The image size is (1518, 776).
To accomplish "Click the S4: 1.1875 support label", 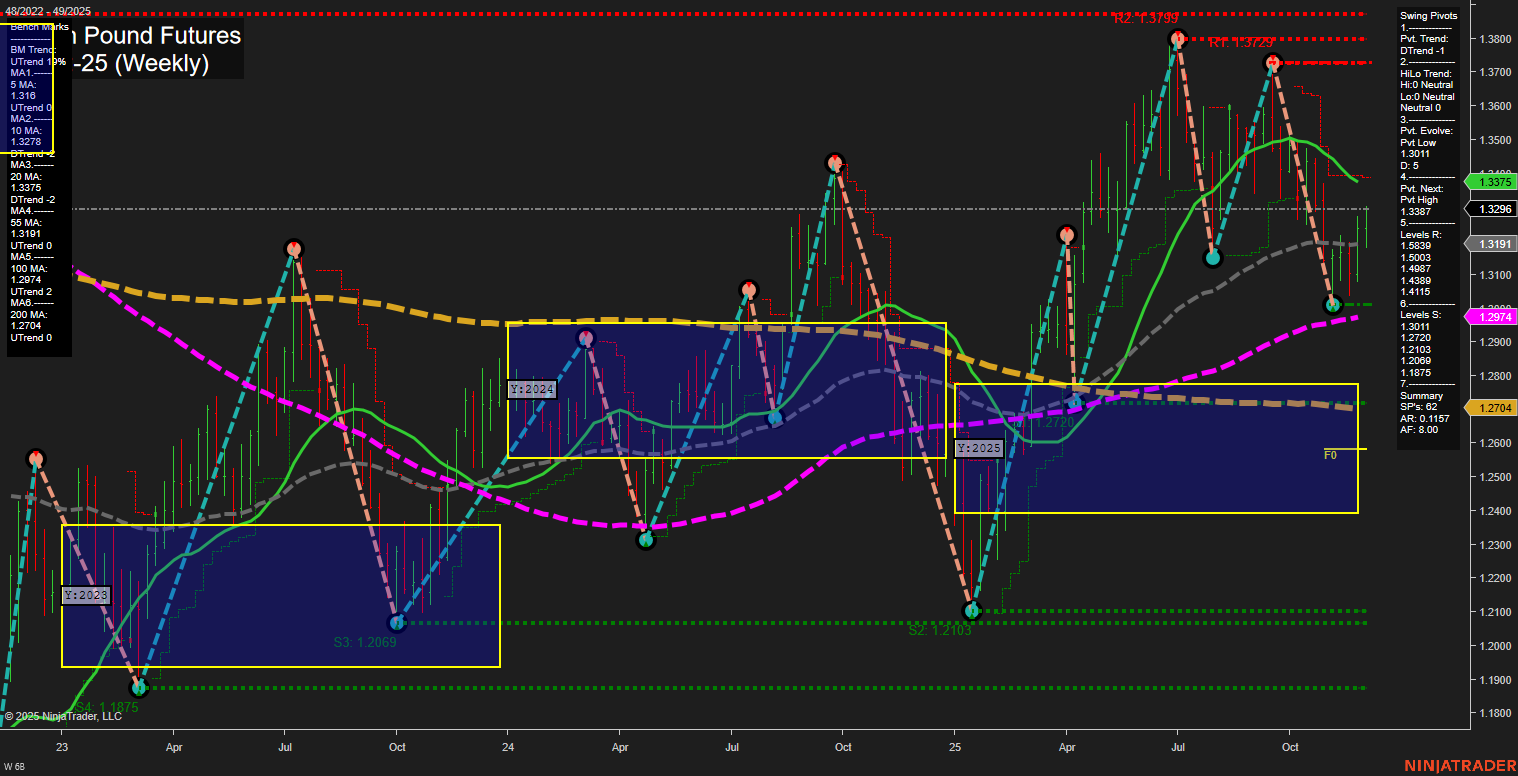I will pyautogui.click(x=105, y=707).
